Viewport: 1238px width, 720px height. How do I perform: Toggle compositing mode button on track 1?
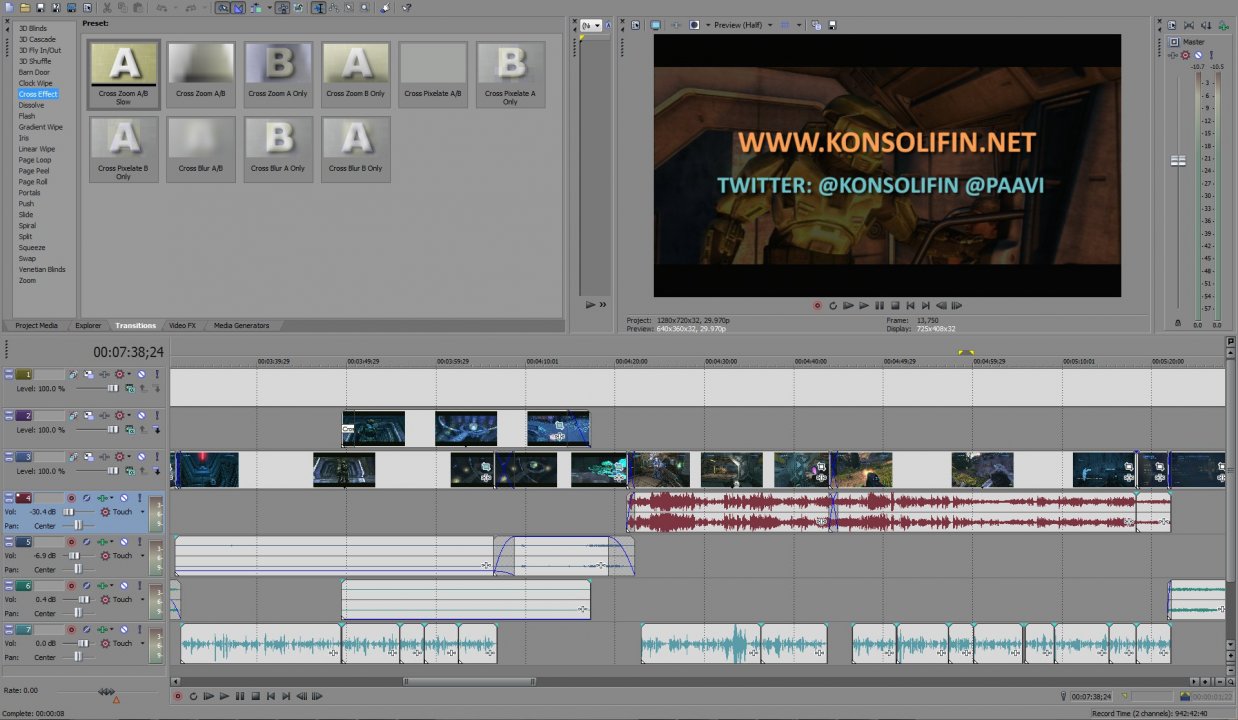click(130, 389)
